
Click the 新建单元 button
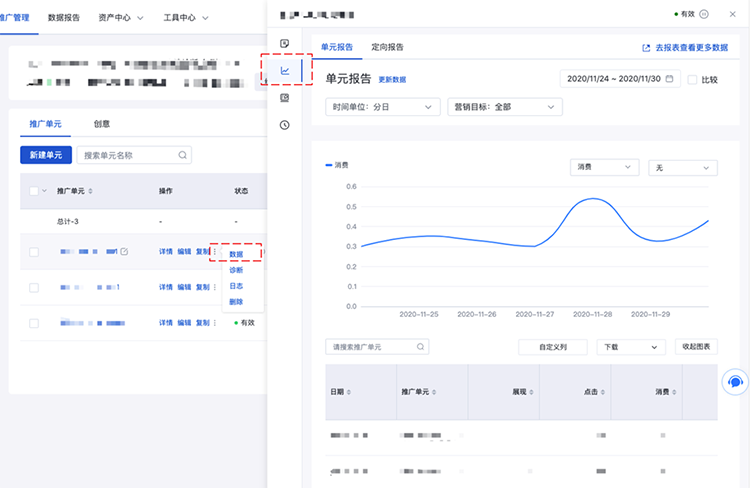click(45, 155)
